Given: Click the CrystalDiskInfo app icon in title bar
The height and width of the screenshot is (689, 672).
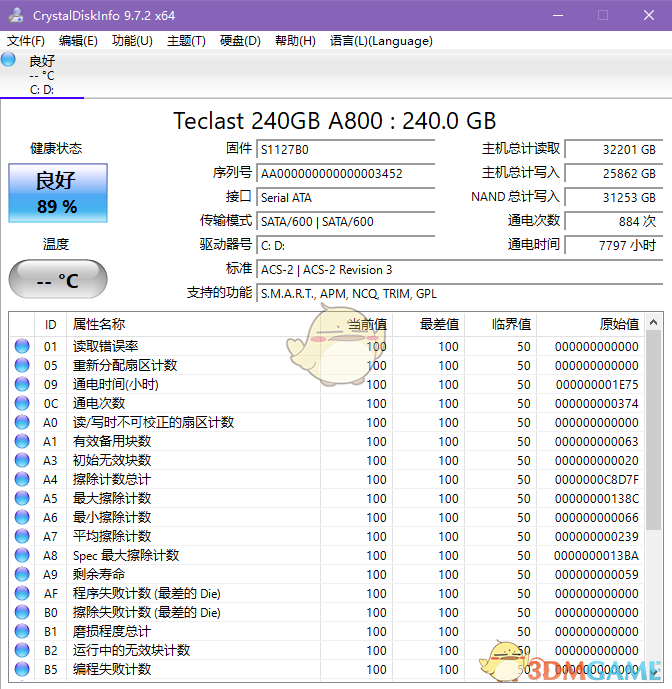Looking at the screenshot, I should [x=16, y=15].
